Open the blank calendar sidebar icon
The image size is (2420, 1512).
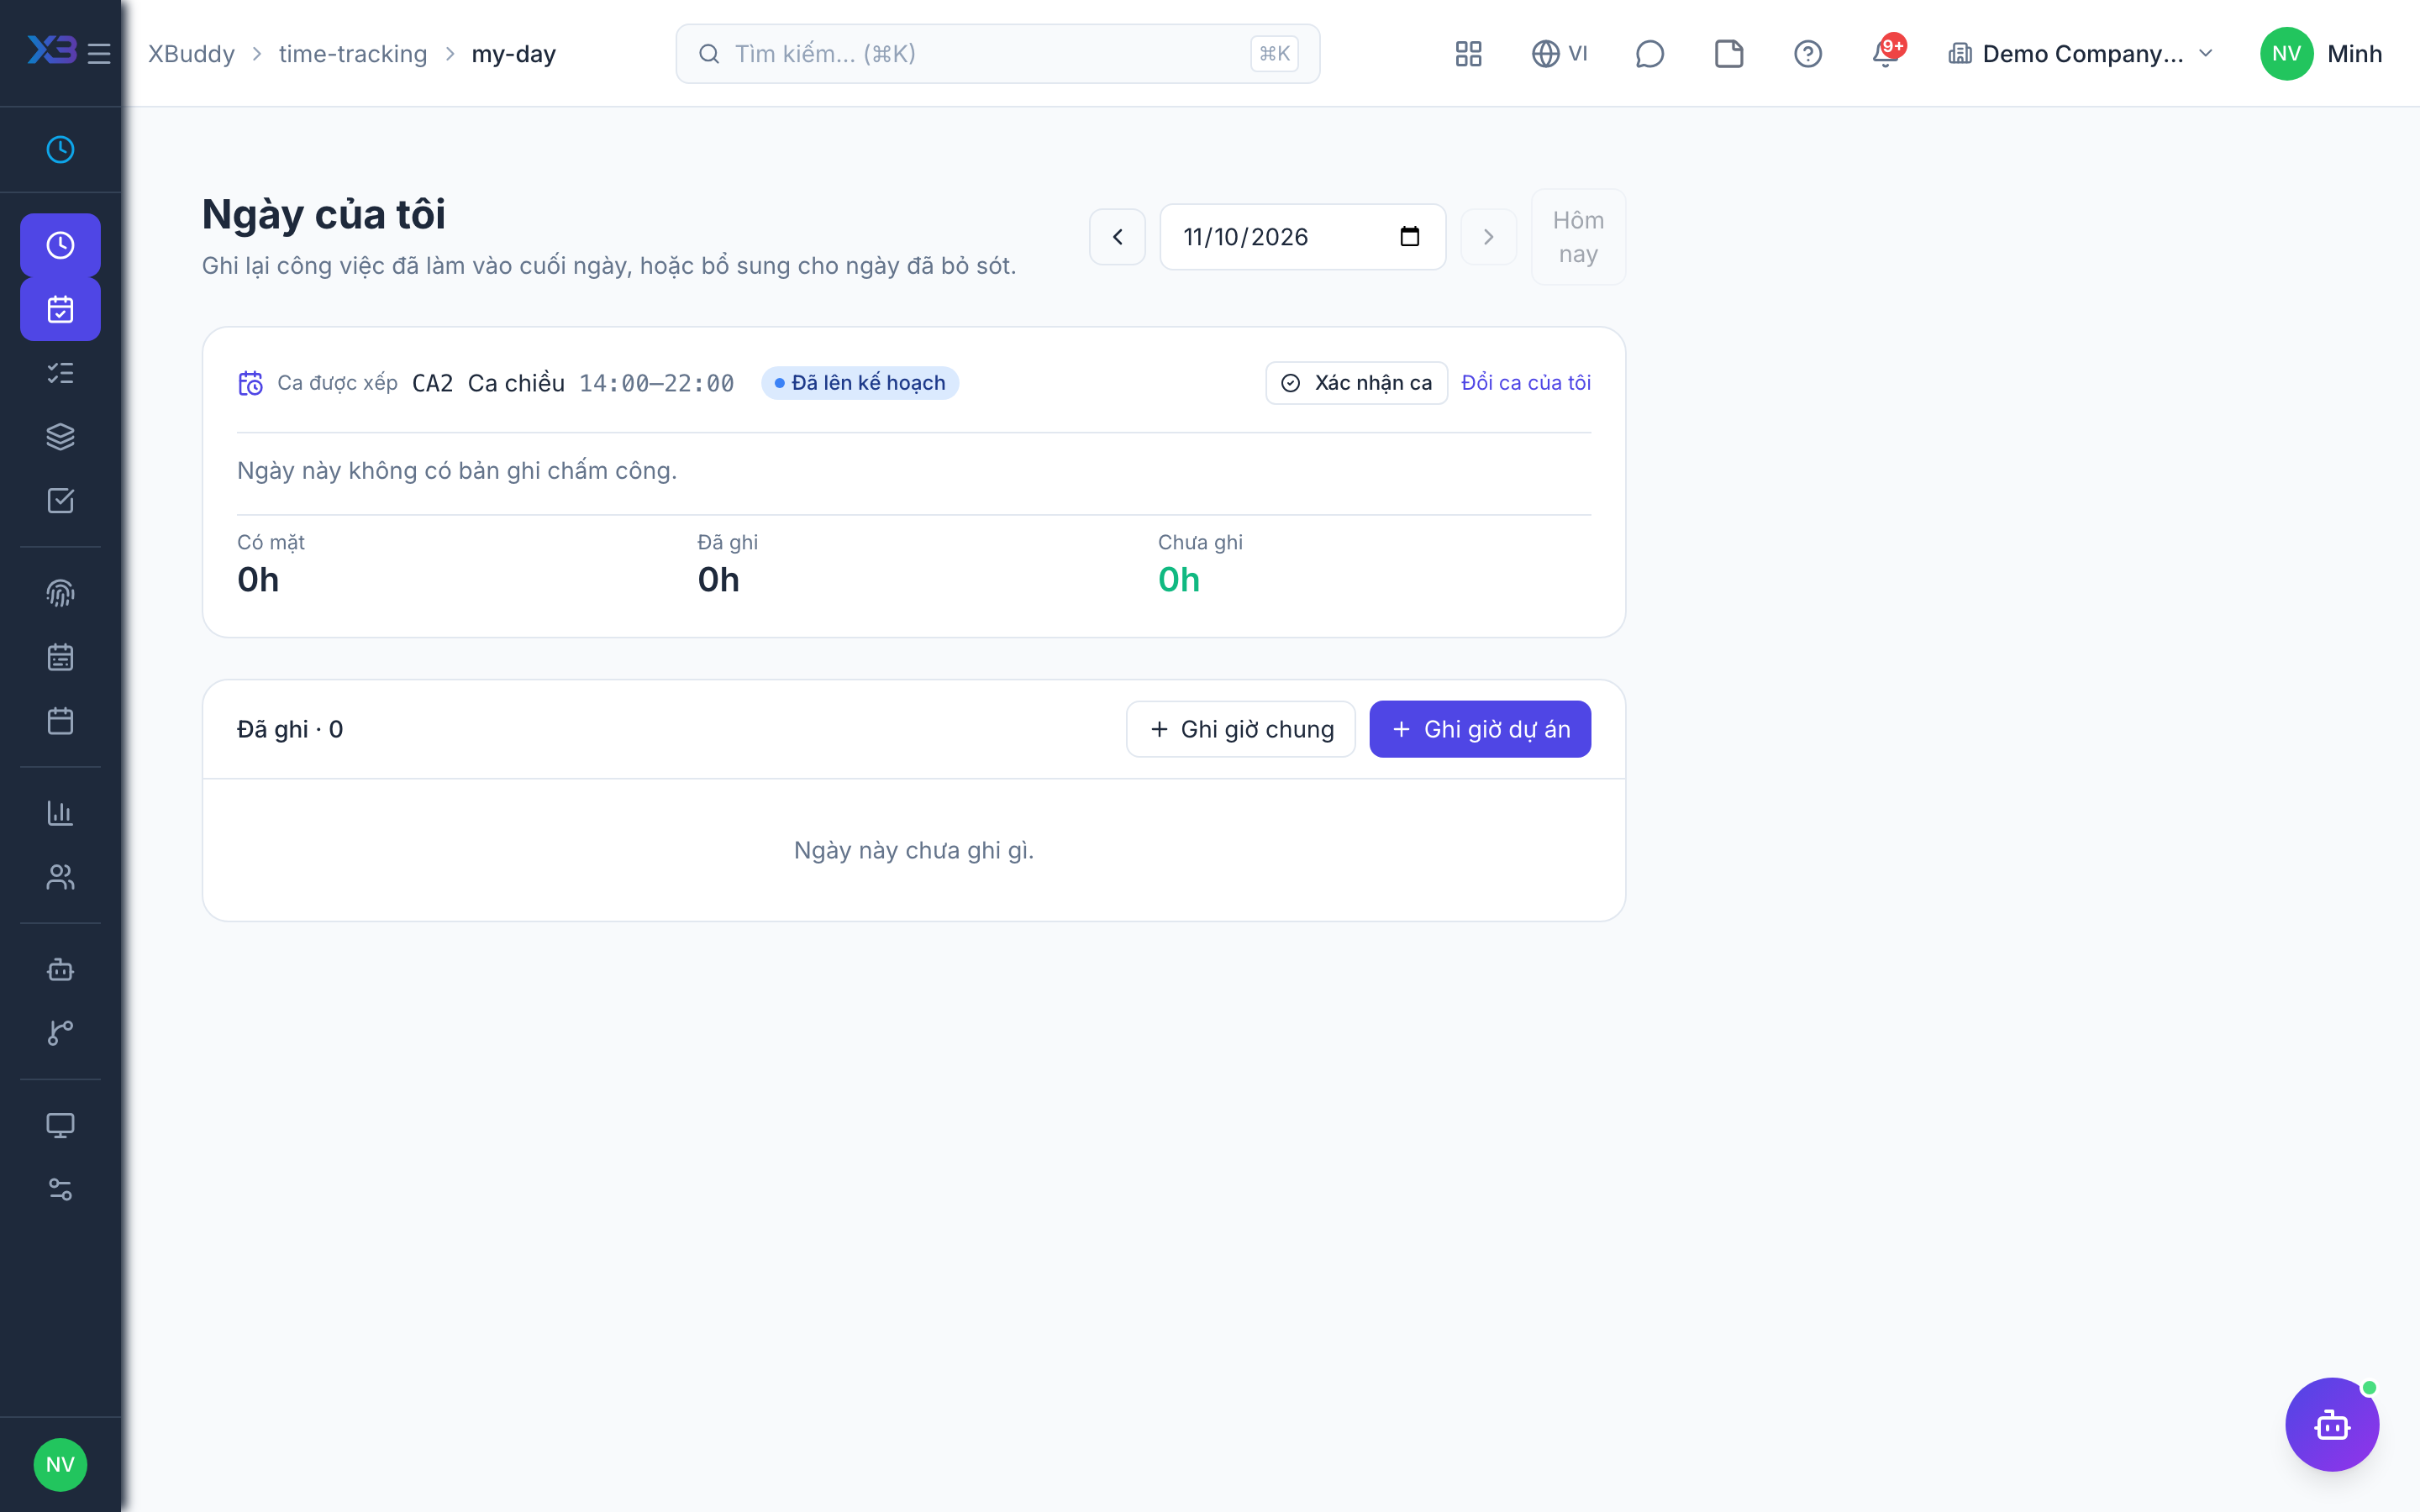[x=60, y=721]
